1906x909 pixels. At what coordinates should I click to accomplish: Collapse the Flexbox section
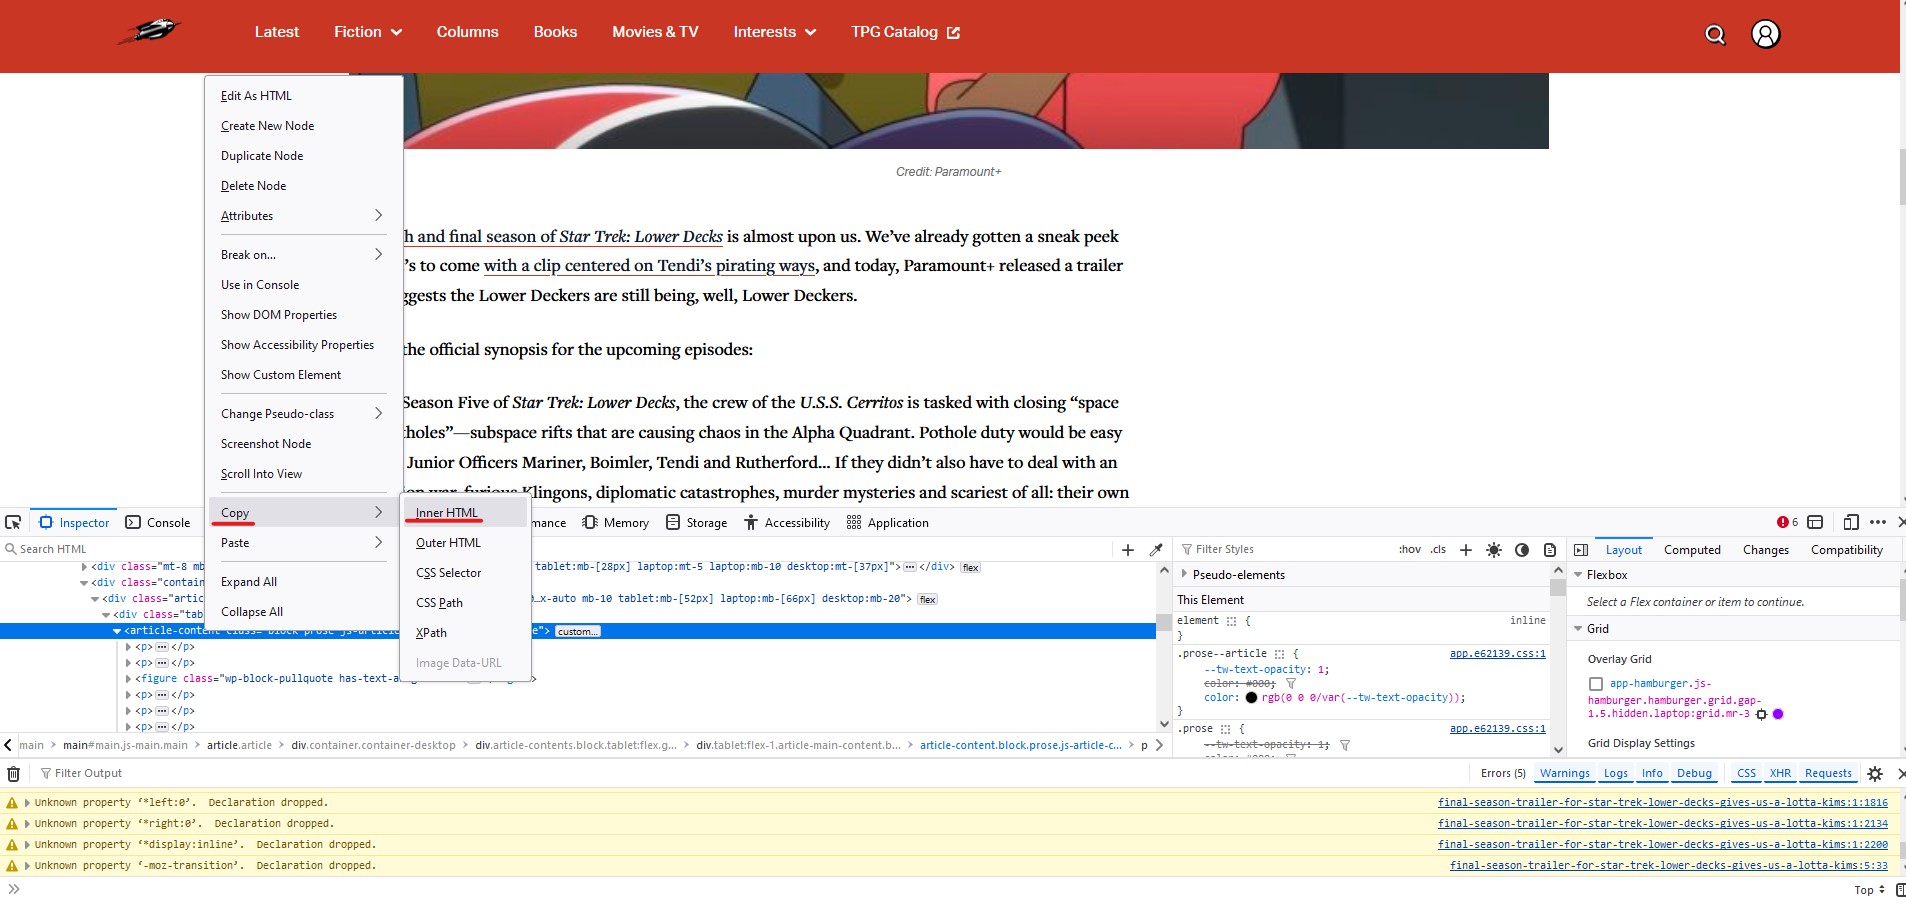coord(1578,575)
